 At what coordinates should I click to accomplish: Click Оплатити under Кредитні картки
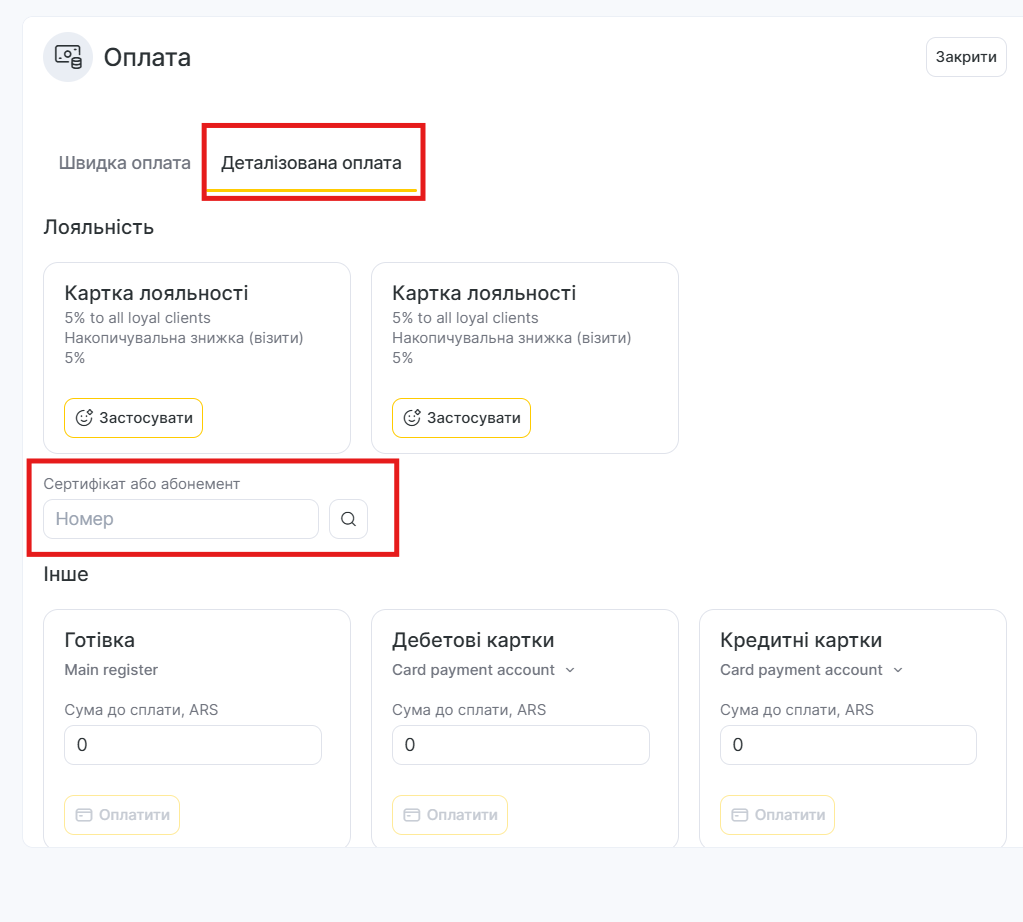777,815
